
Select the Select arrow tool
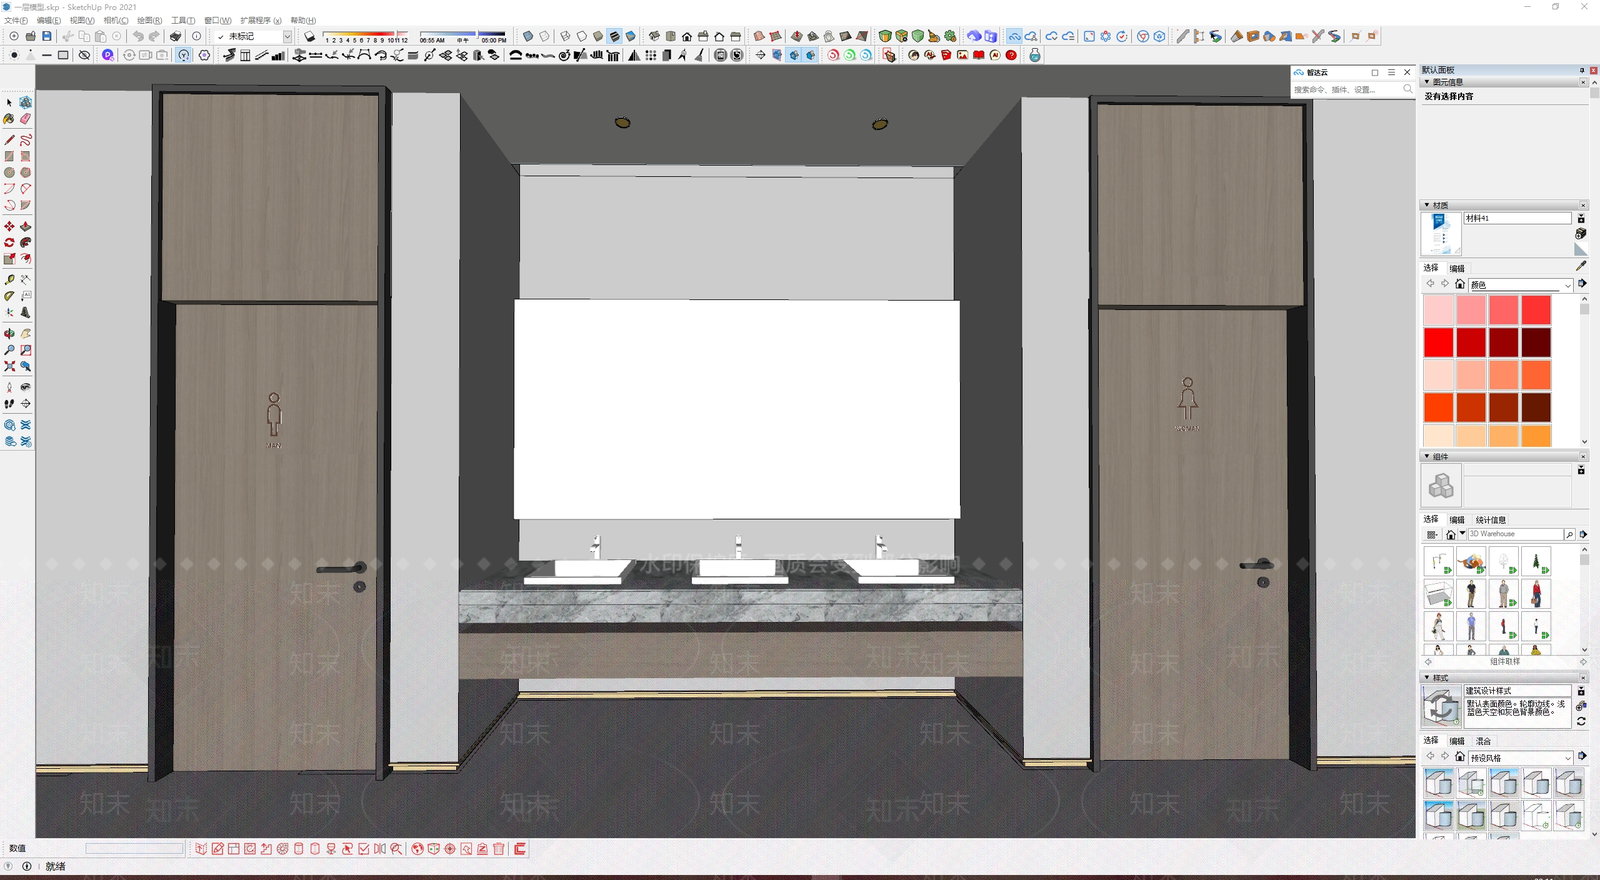pyautogui.click(x=9, y=102)
